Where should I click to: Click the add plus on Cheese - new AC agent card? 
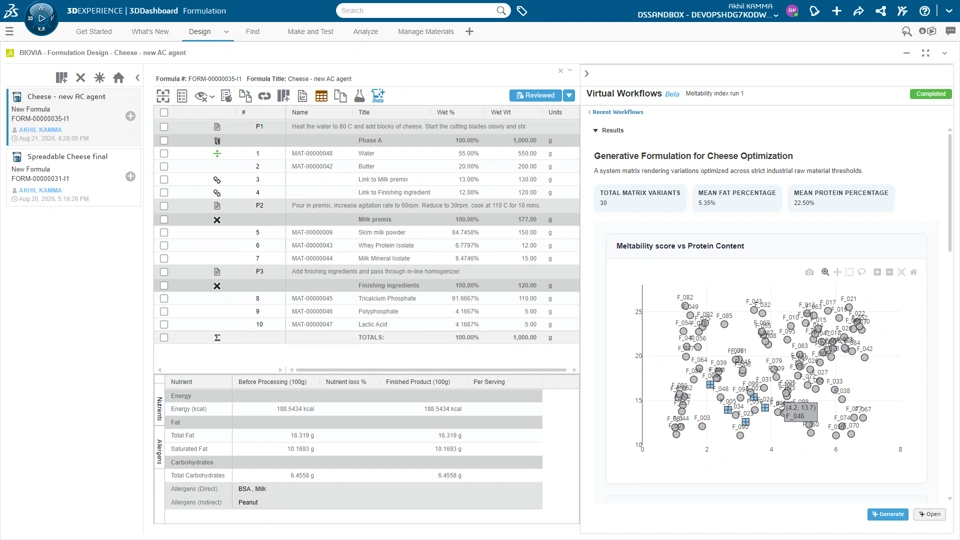click(x=130, y=116)
